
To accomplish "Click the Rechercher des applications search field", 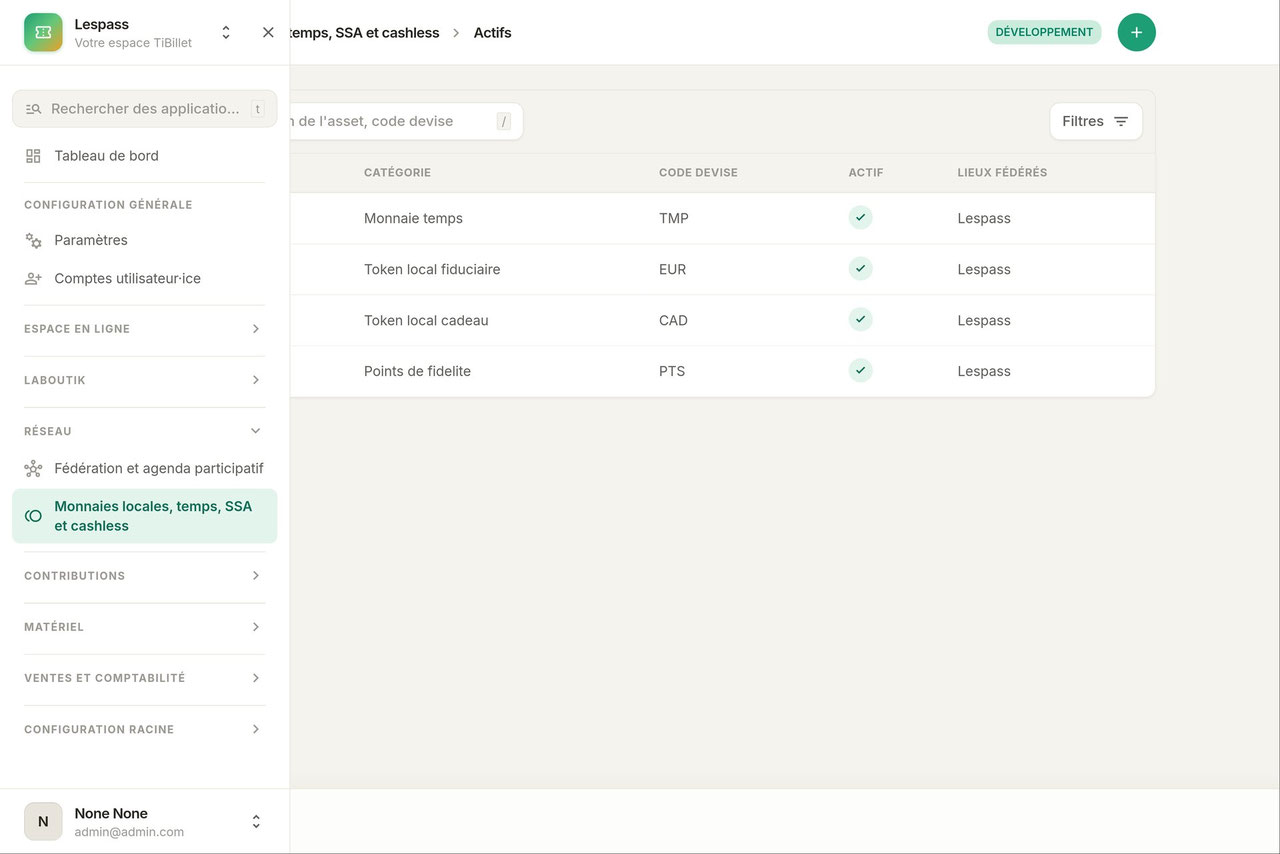I will click(x=145, y=109).
